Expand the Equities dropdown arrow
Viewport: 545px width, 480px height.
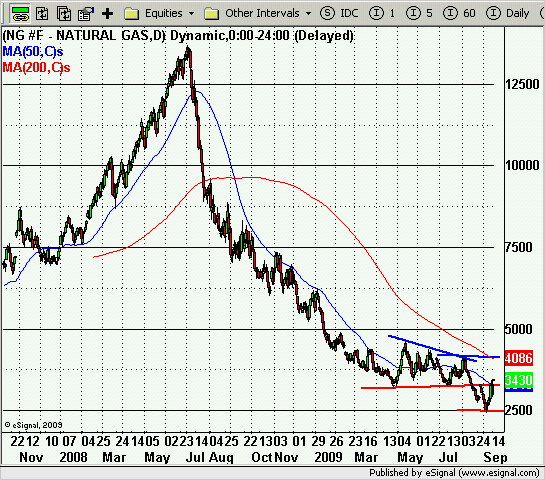click(192, 14)
